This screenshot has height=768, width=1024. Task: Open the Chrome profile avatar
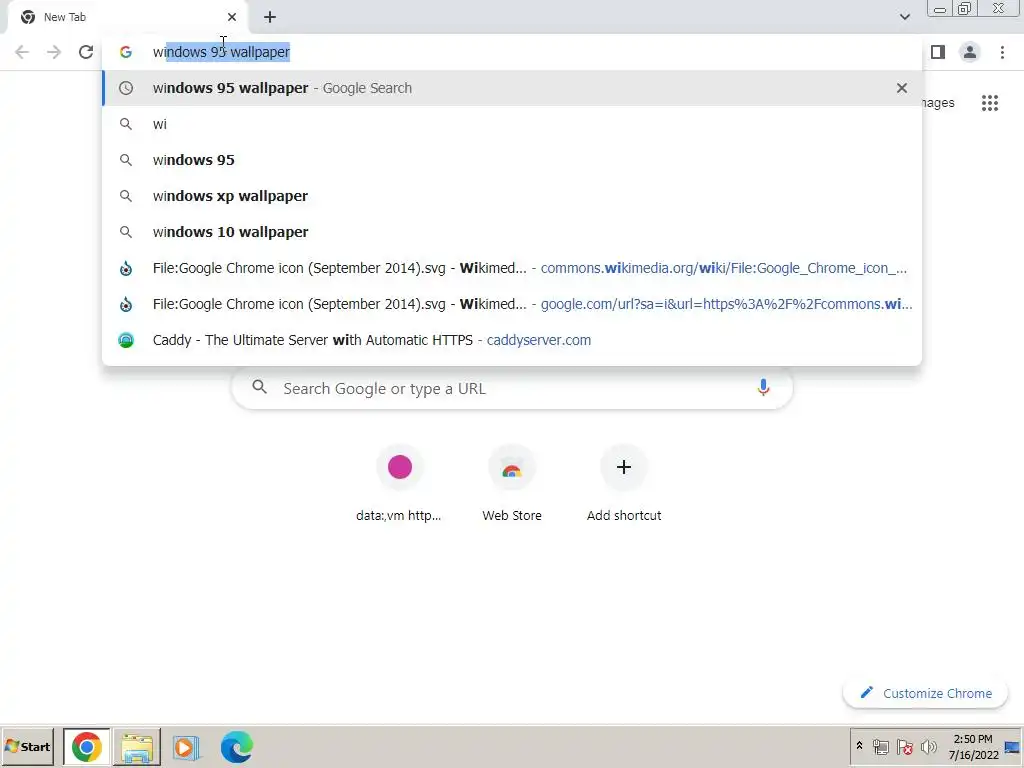[x=970, y=52]
